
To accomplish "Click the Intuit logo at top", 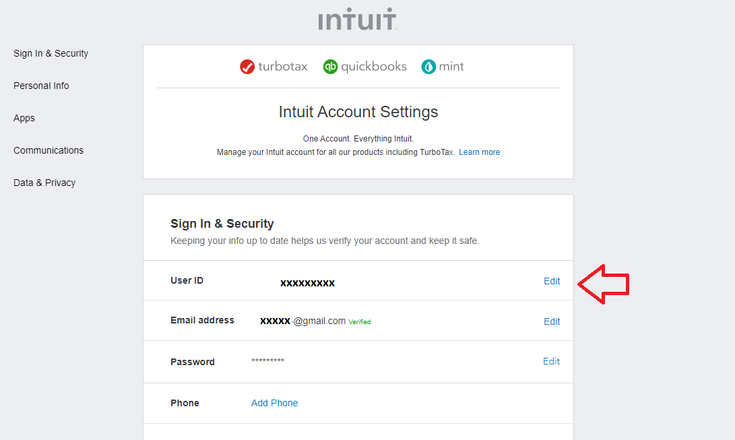I will [x=358, y=19].
